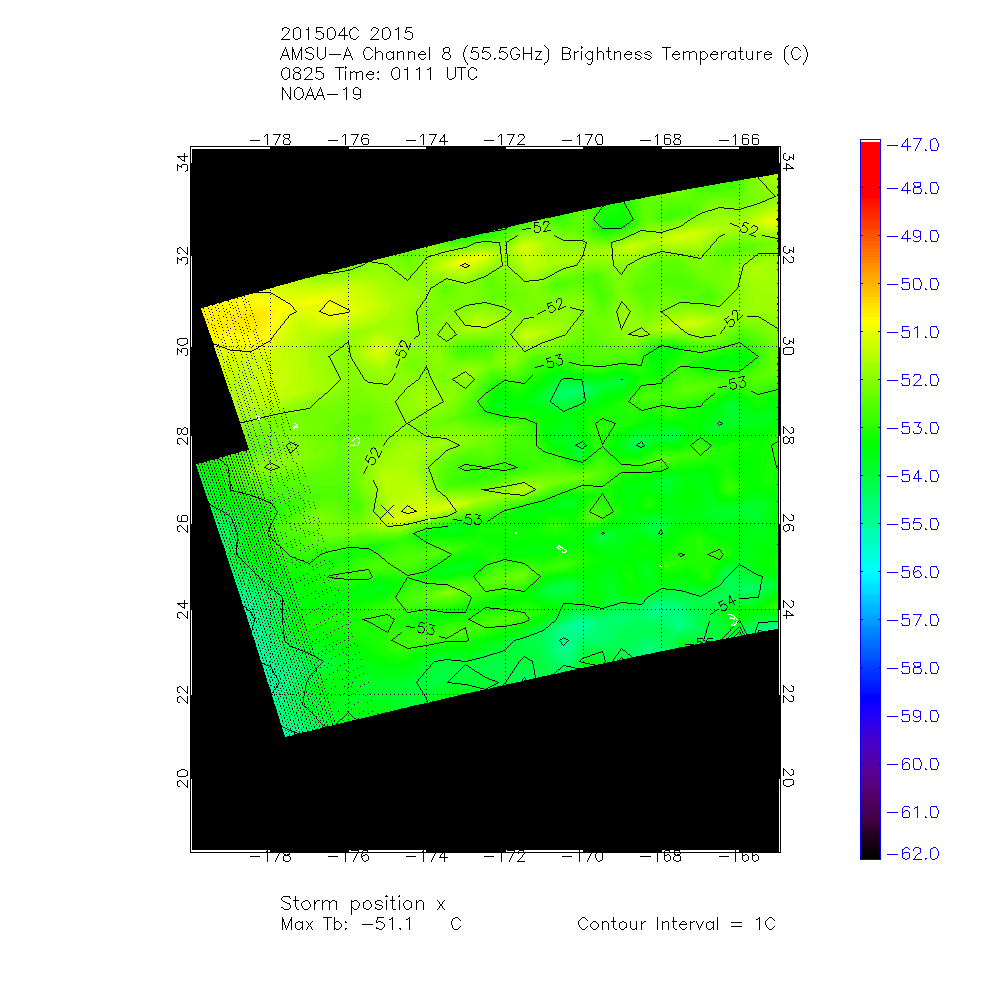Select the "-166" longitude label below the map
The width and height of the screenshot is (1000, 1000).
pos(739,857)
